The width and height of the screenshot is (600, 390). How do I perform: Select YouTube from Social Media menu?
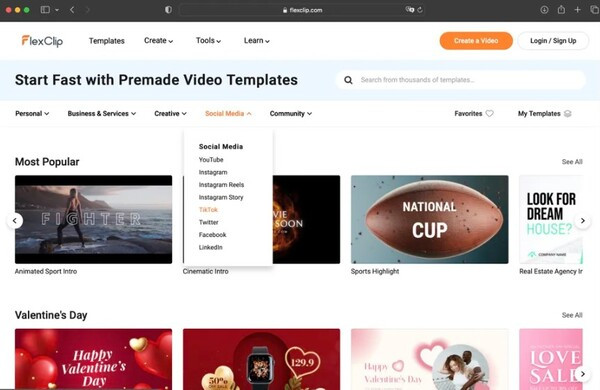point(211,160)
